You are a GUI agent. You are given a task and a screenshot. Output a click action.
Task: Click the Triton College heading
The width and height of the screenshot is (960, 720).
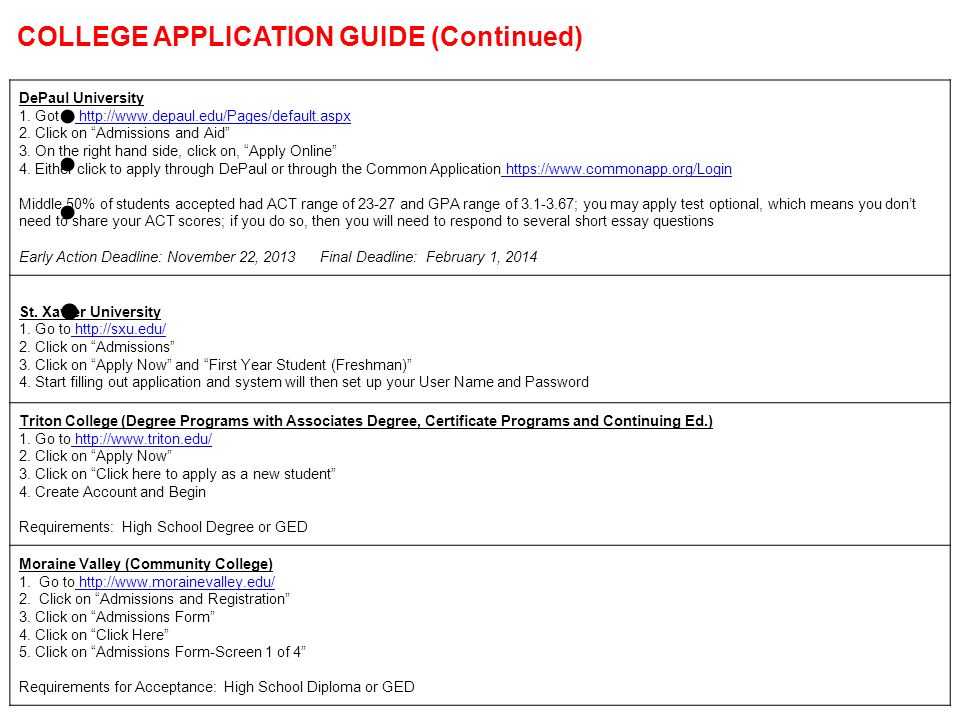pos(366,421)
